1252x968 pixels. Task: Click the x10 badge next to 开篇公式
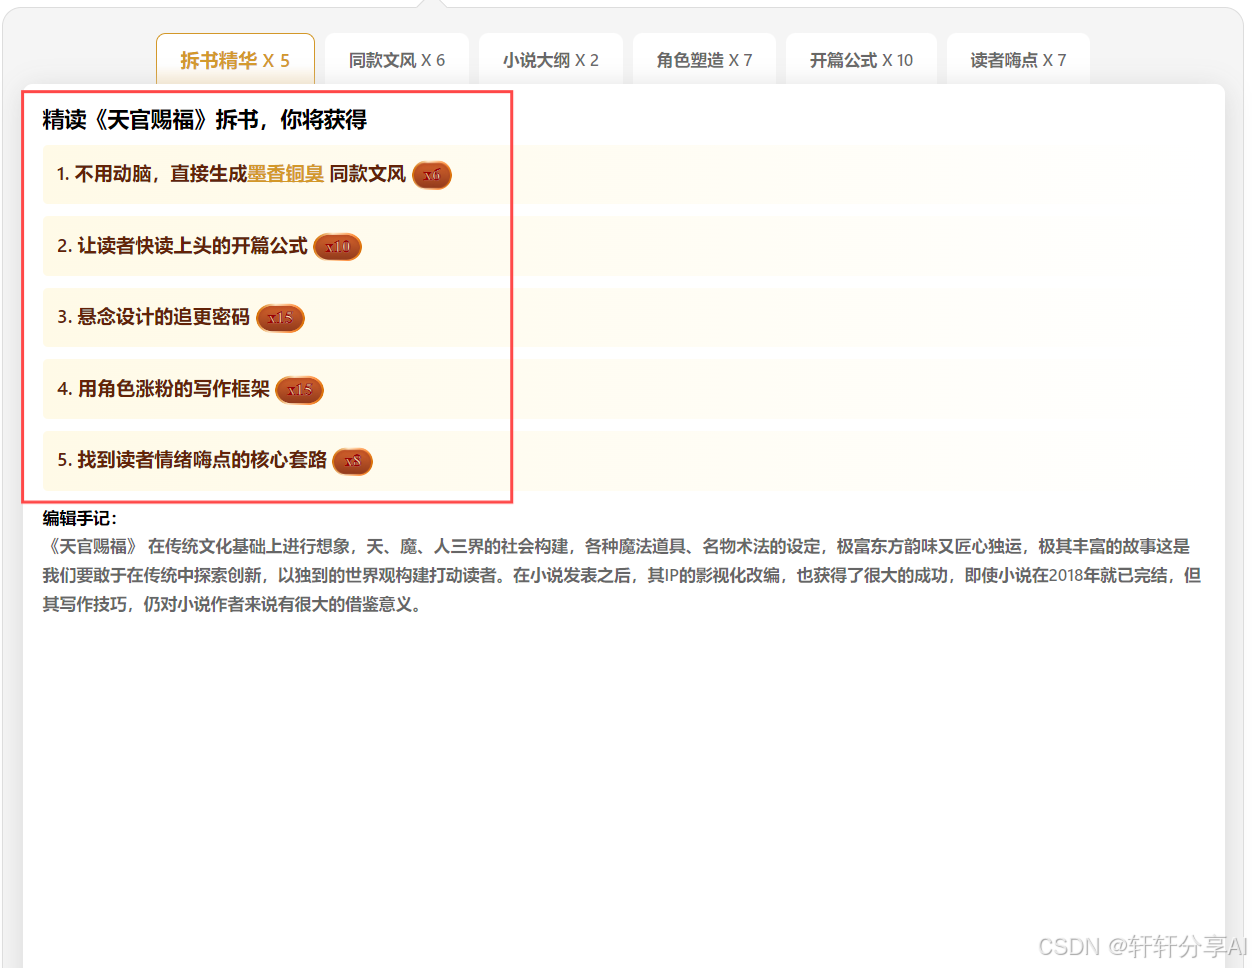click(x=338, y=246)
